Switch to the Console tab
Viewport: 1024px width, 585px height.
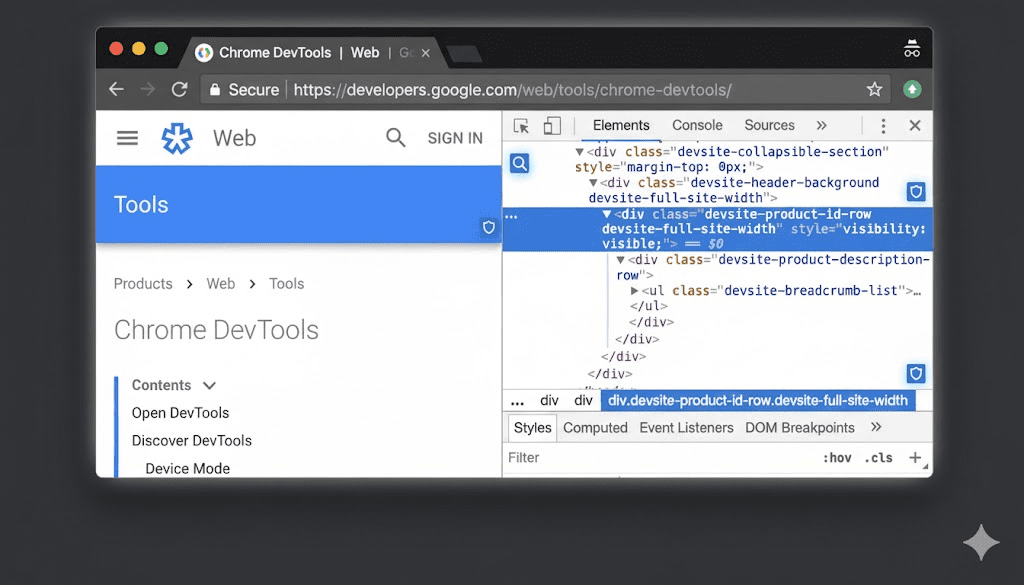pos(697,125)
